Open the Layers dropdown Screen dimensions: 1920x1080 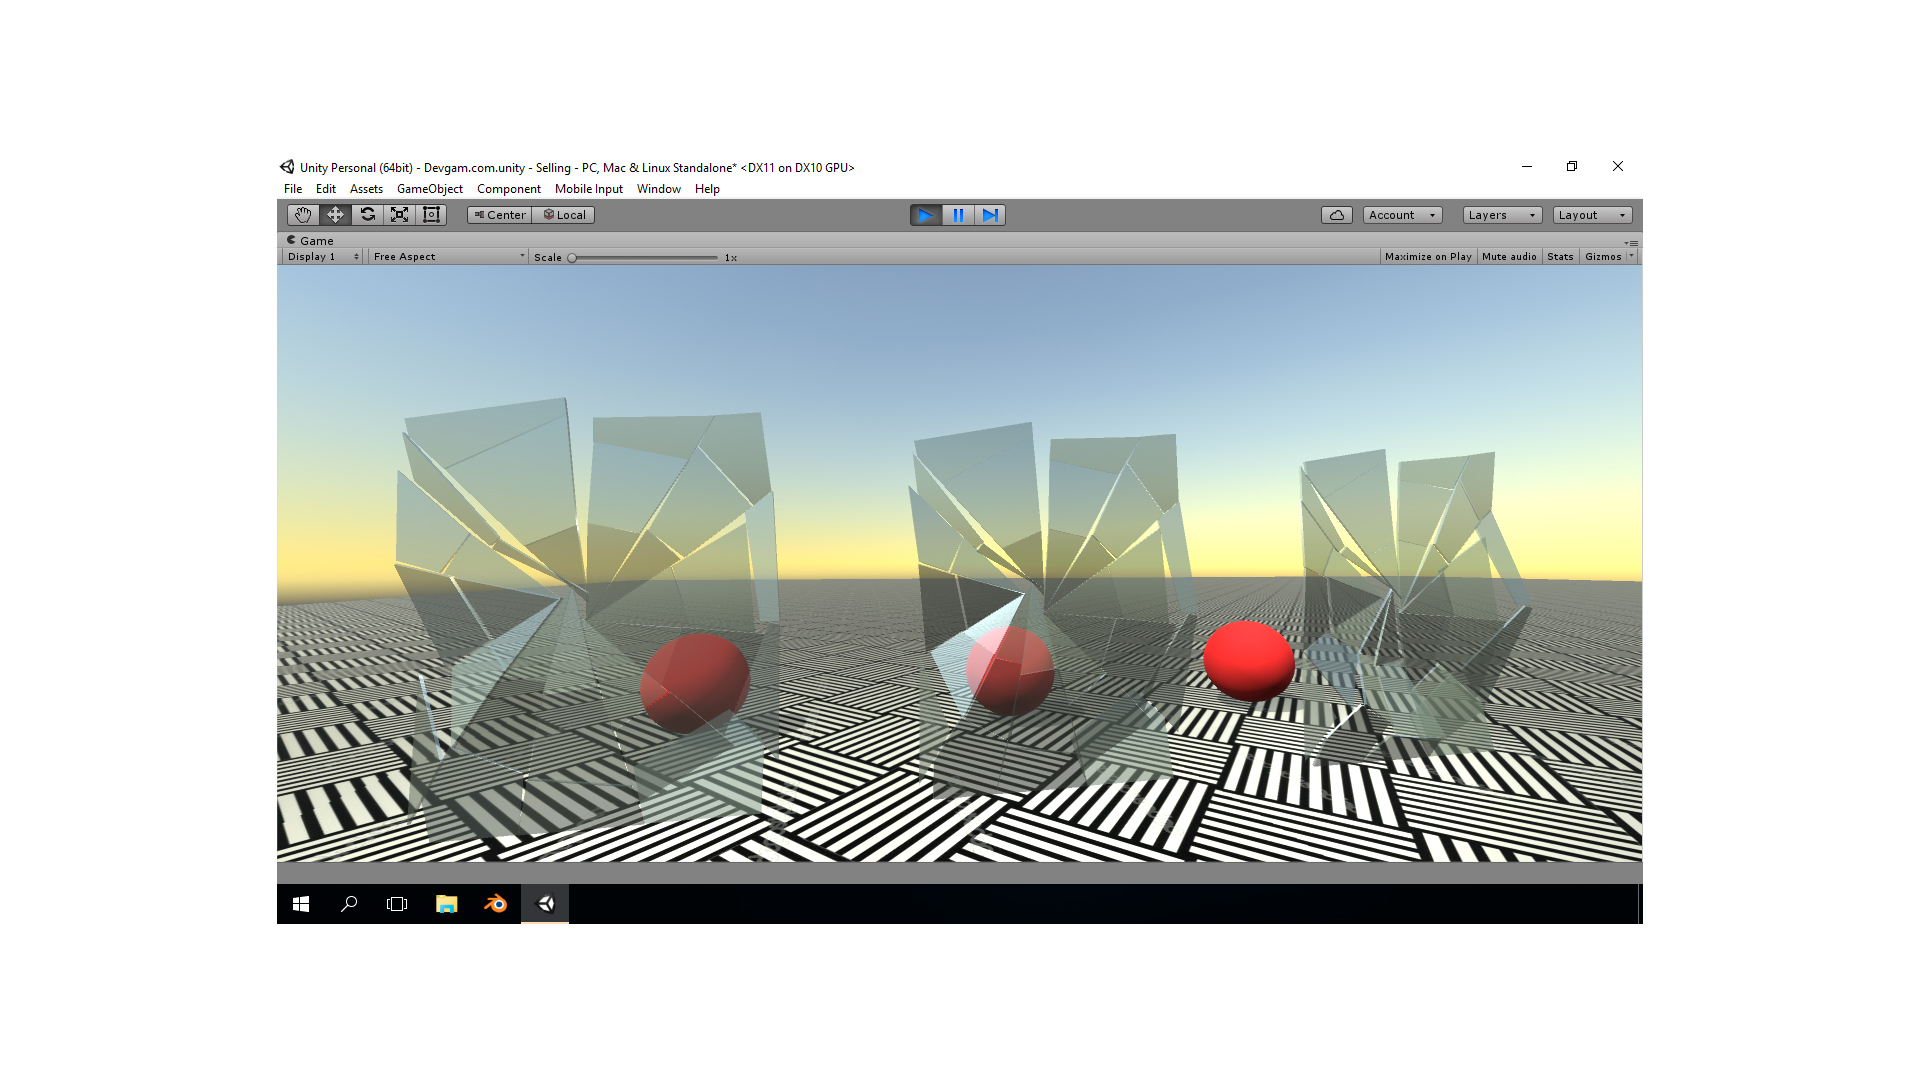pyautogui.click(x=1502, y=215)
